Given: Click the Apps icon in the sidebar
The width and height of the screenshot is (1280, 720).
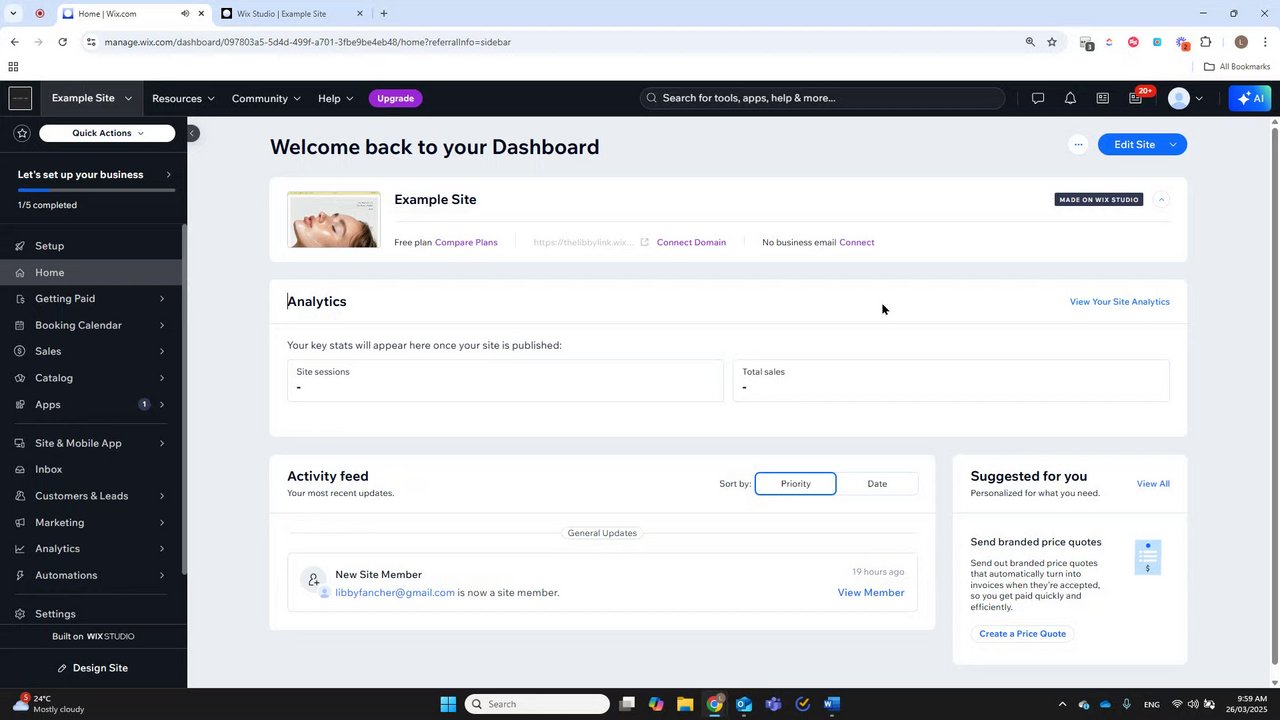Looking at the screenshot, I should [x=20, y=404].
